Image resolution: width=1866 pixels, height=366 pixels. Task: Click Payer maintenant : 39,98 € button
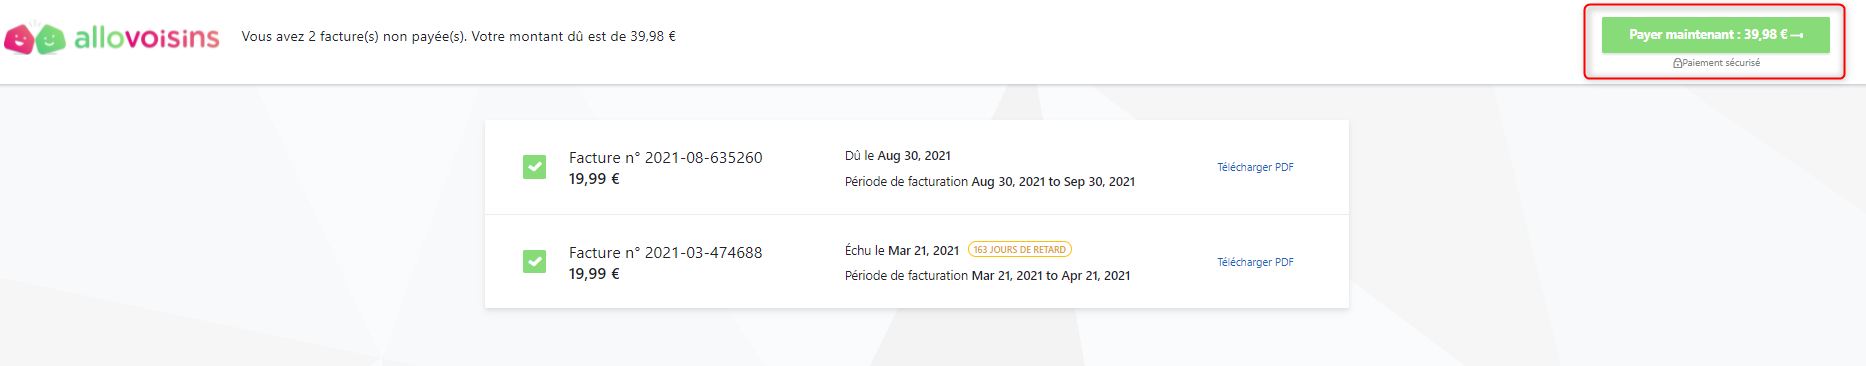point(1716,35)
